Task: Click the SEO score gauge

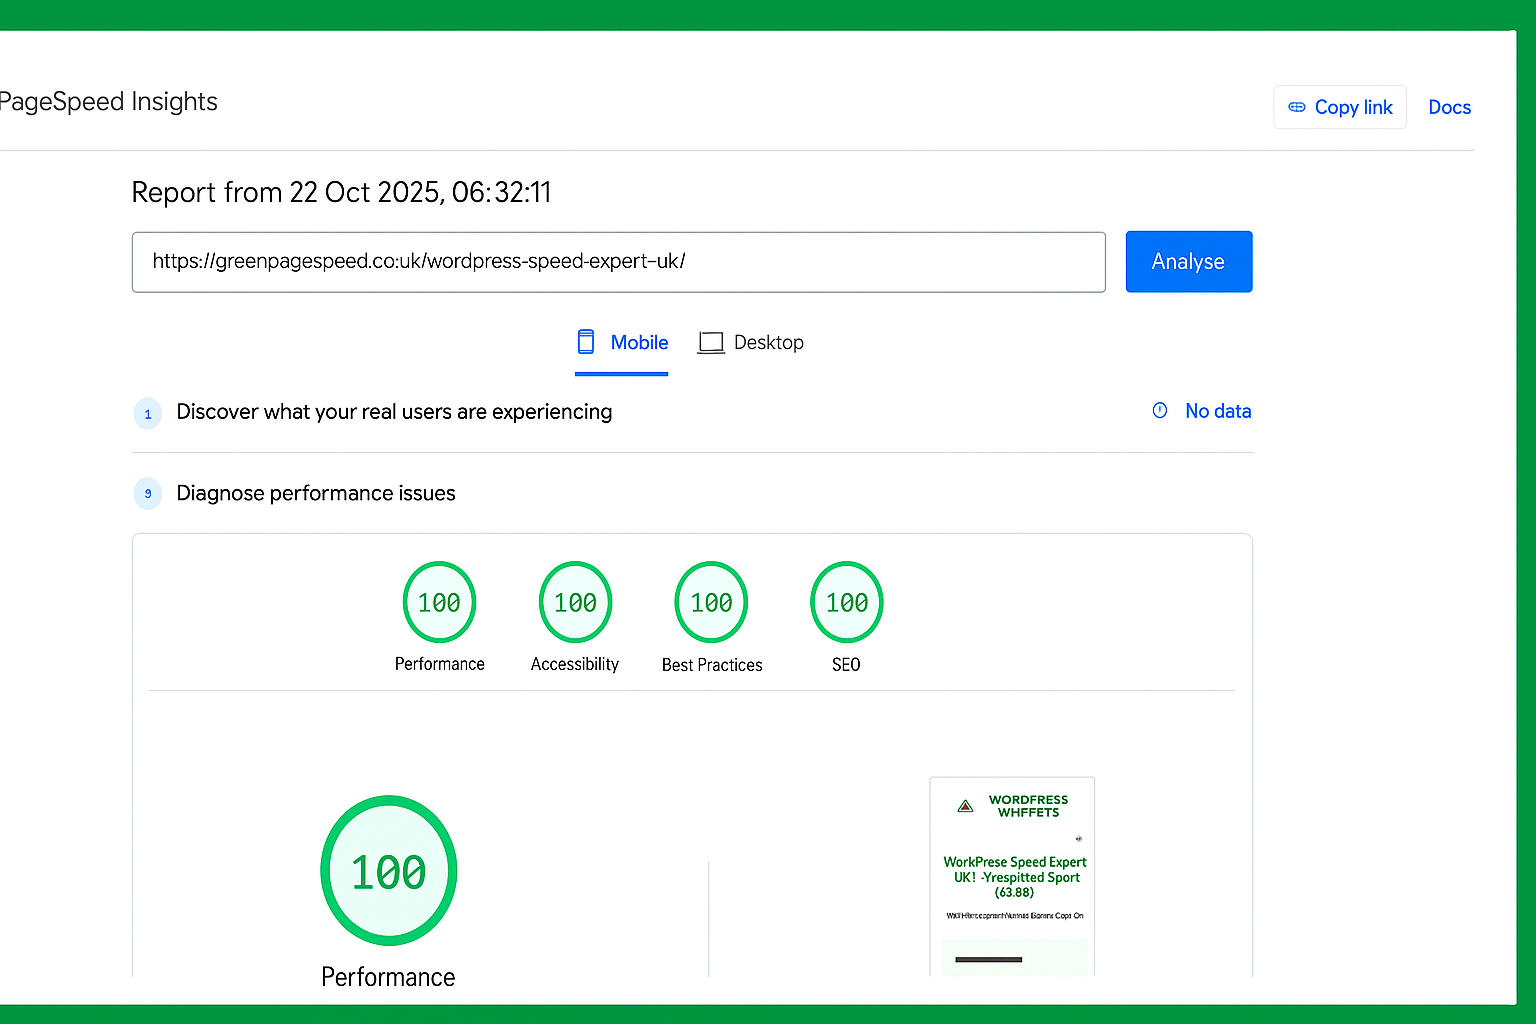Action: 847,603
